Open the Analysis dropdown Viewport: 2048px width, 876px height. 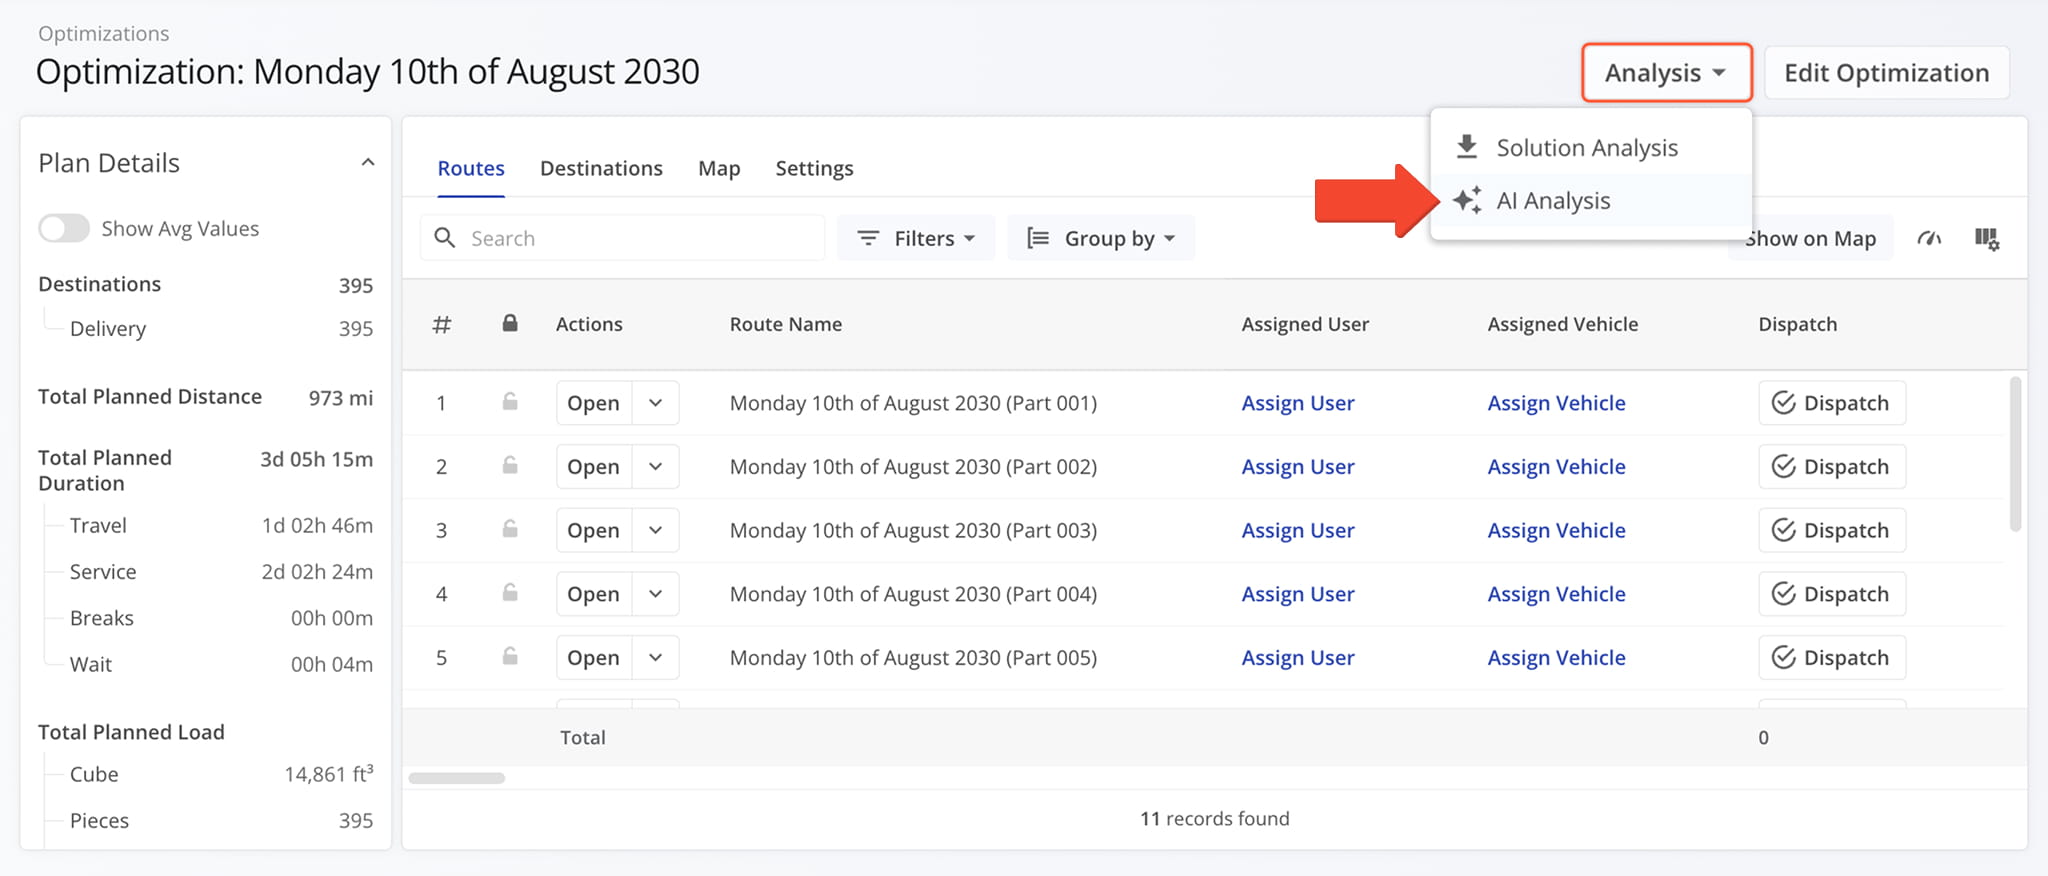point(1666,72)
